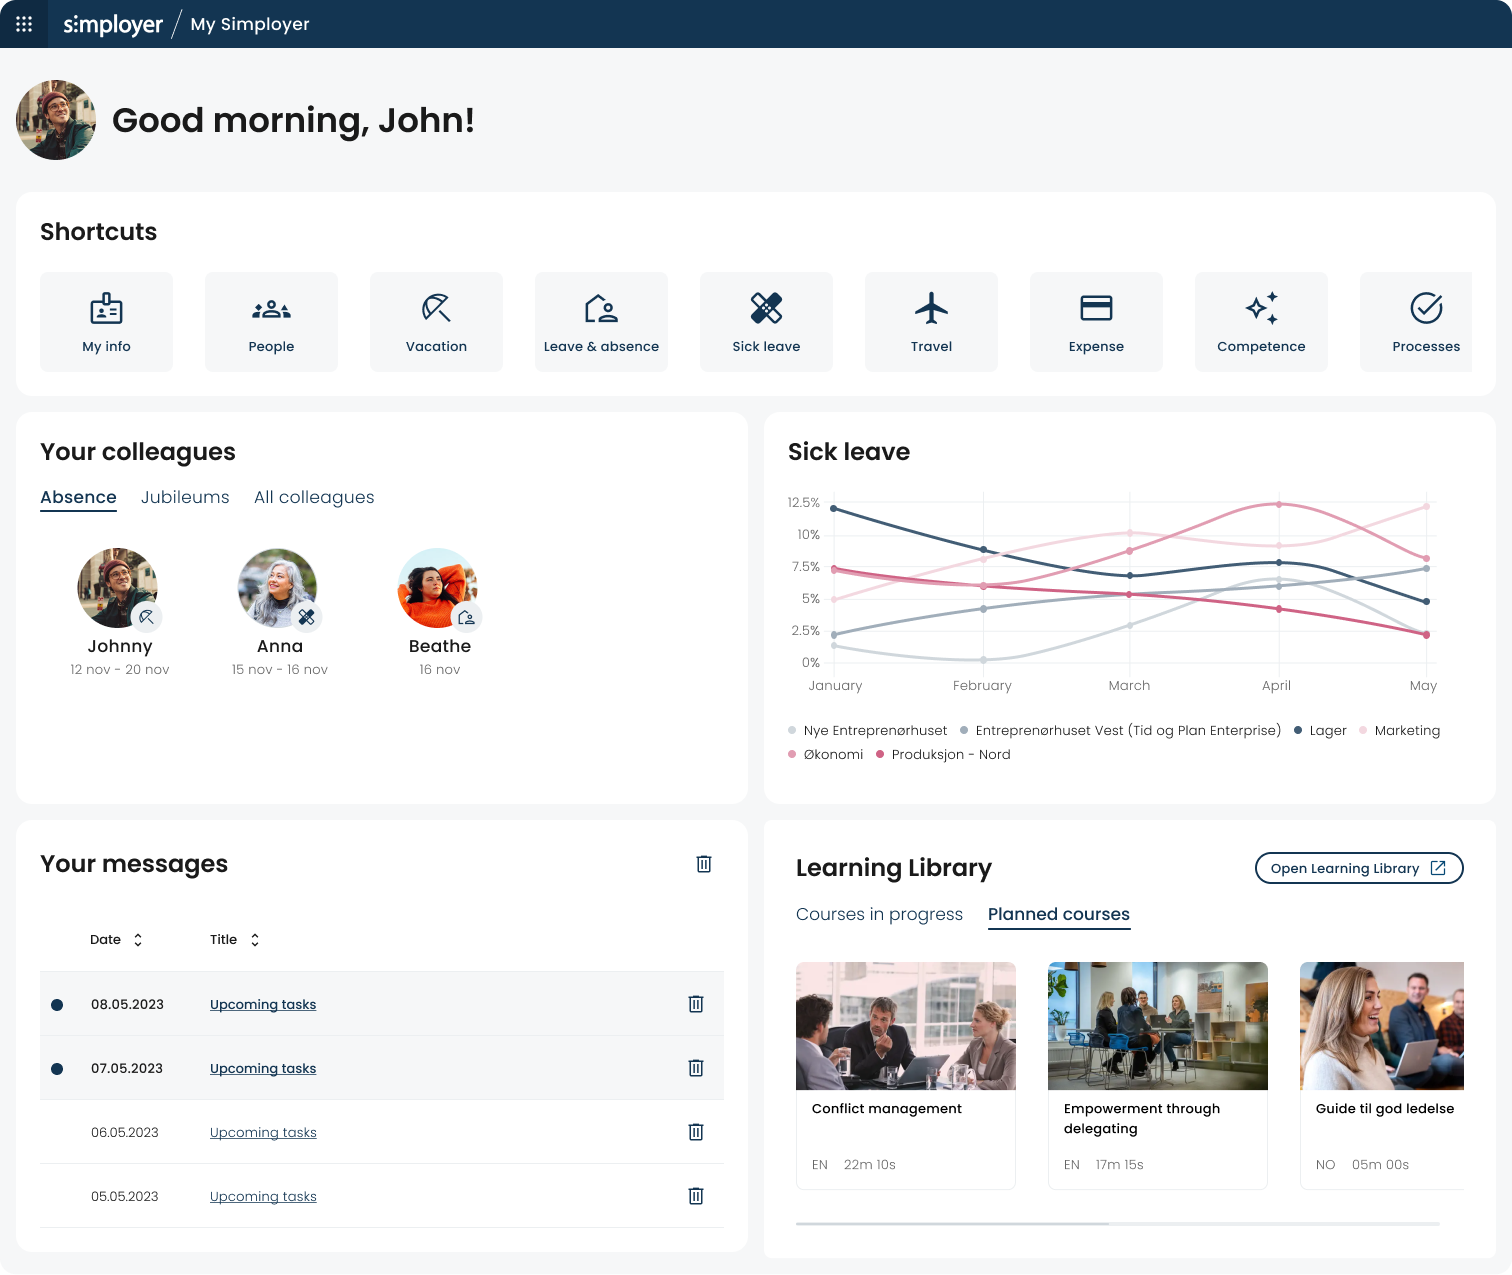Delete all messages using header trash icon

click(x=704, y=864)
